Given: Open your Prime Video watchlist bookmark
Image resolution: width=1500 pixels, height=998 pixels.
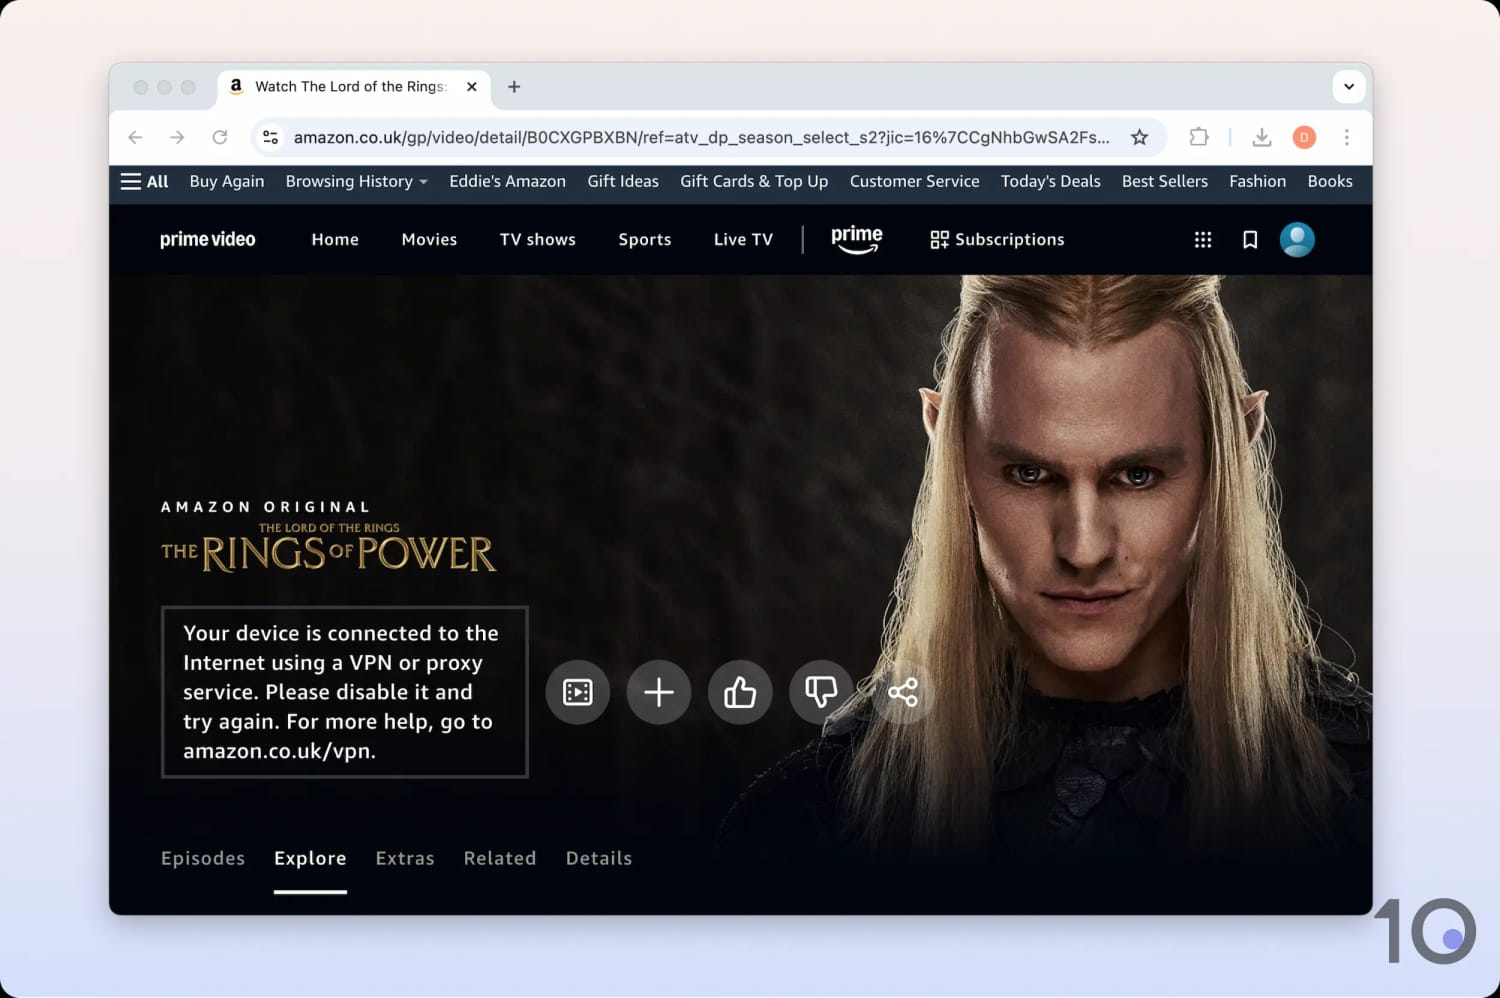Looking at the screenshot, I should (x=1249, y=240).
